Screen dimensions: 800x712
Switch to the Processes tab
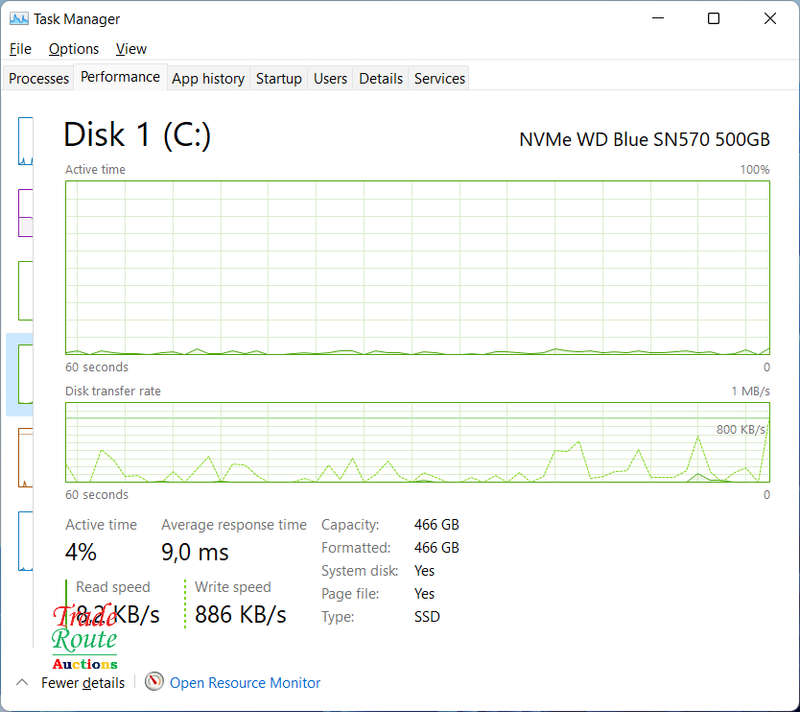(x=39, y=79)
